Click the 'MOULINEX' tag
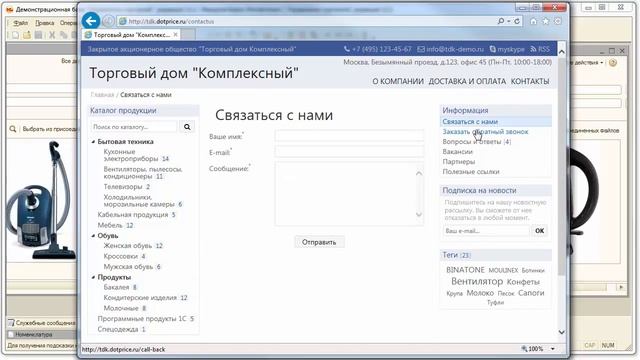 click(x=503, y=270)
